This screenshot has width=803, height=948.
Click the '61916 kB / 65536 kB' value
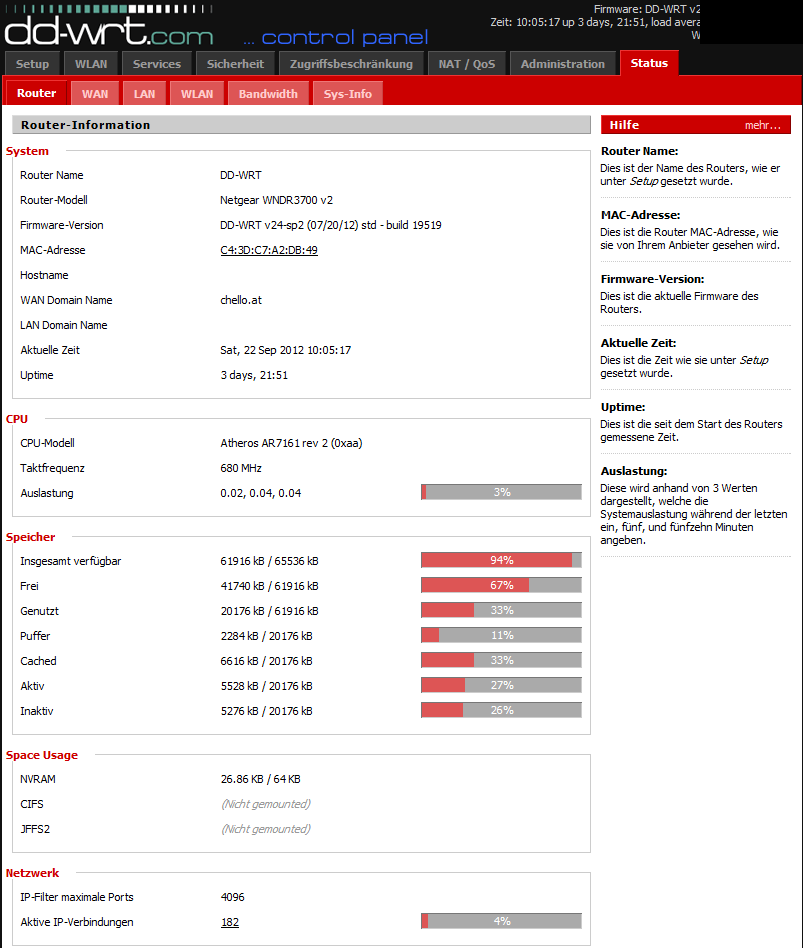[269, 561]
